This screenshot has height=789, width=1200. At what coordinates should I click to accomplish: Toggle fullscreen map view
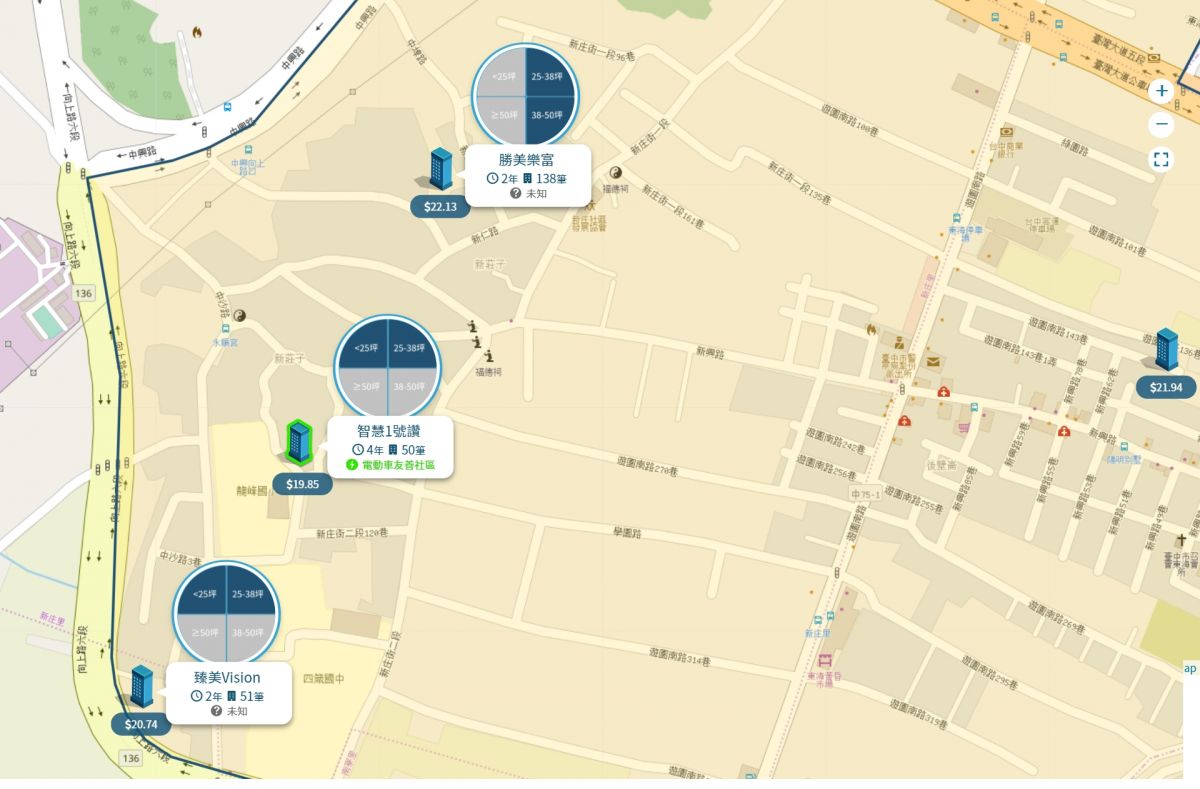coord(1161,159)
